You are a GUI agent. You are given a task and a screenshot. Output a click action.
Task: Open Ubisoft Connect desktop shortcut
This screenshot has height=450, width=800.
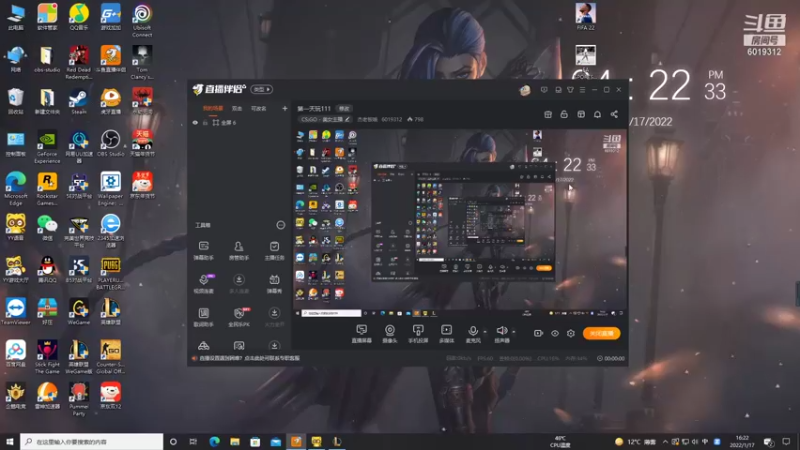(x=142, y=20)
